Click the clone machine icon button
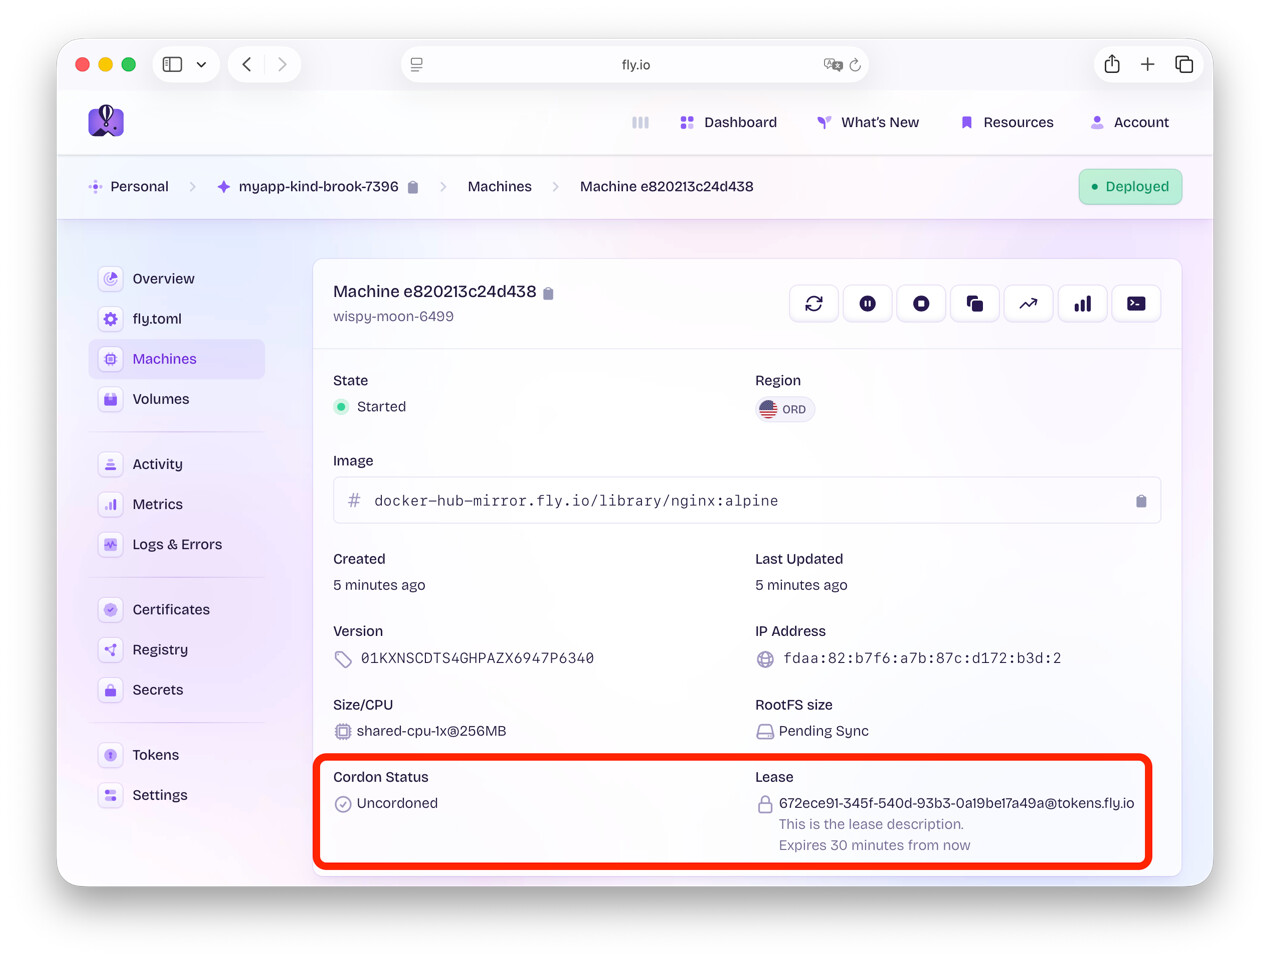The image size is (1270, 961). [x=975, y=304]
